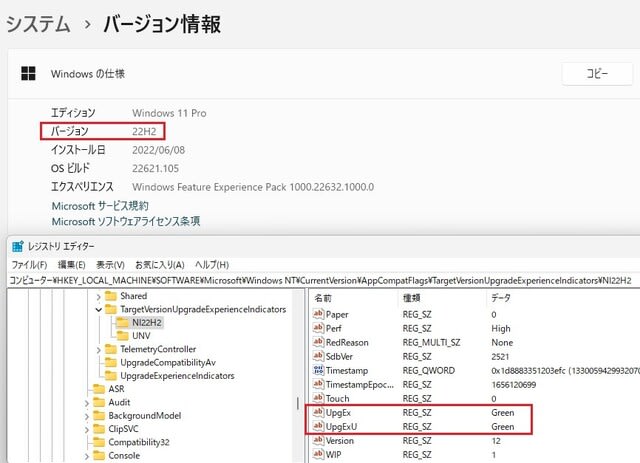The height and width of the screenshot is (463, 640).
Task: Click the 2022/06/08 install date value
Action: [158, 150]
